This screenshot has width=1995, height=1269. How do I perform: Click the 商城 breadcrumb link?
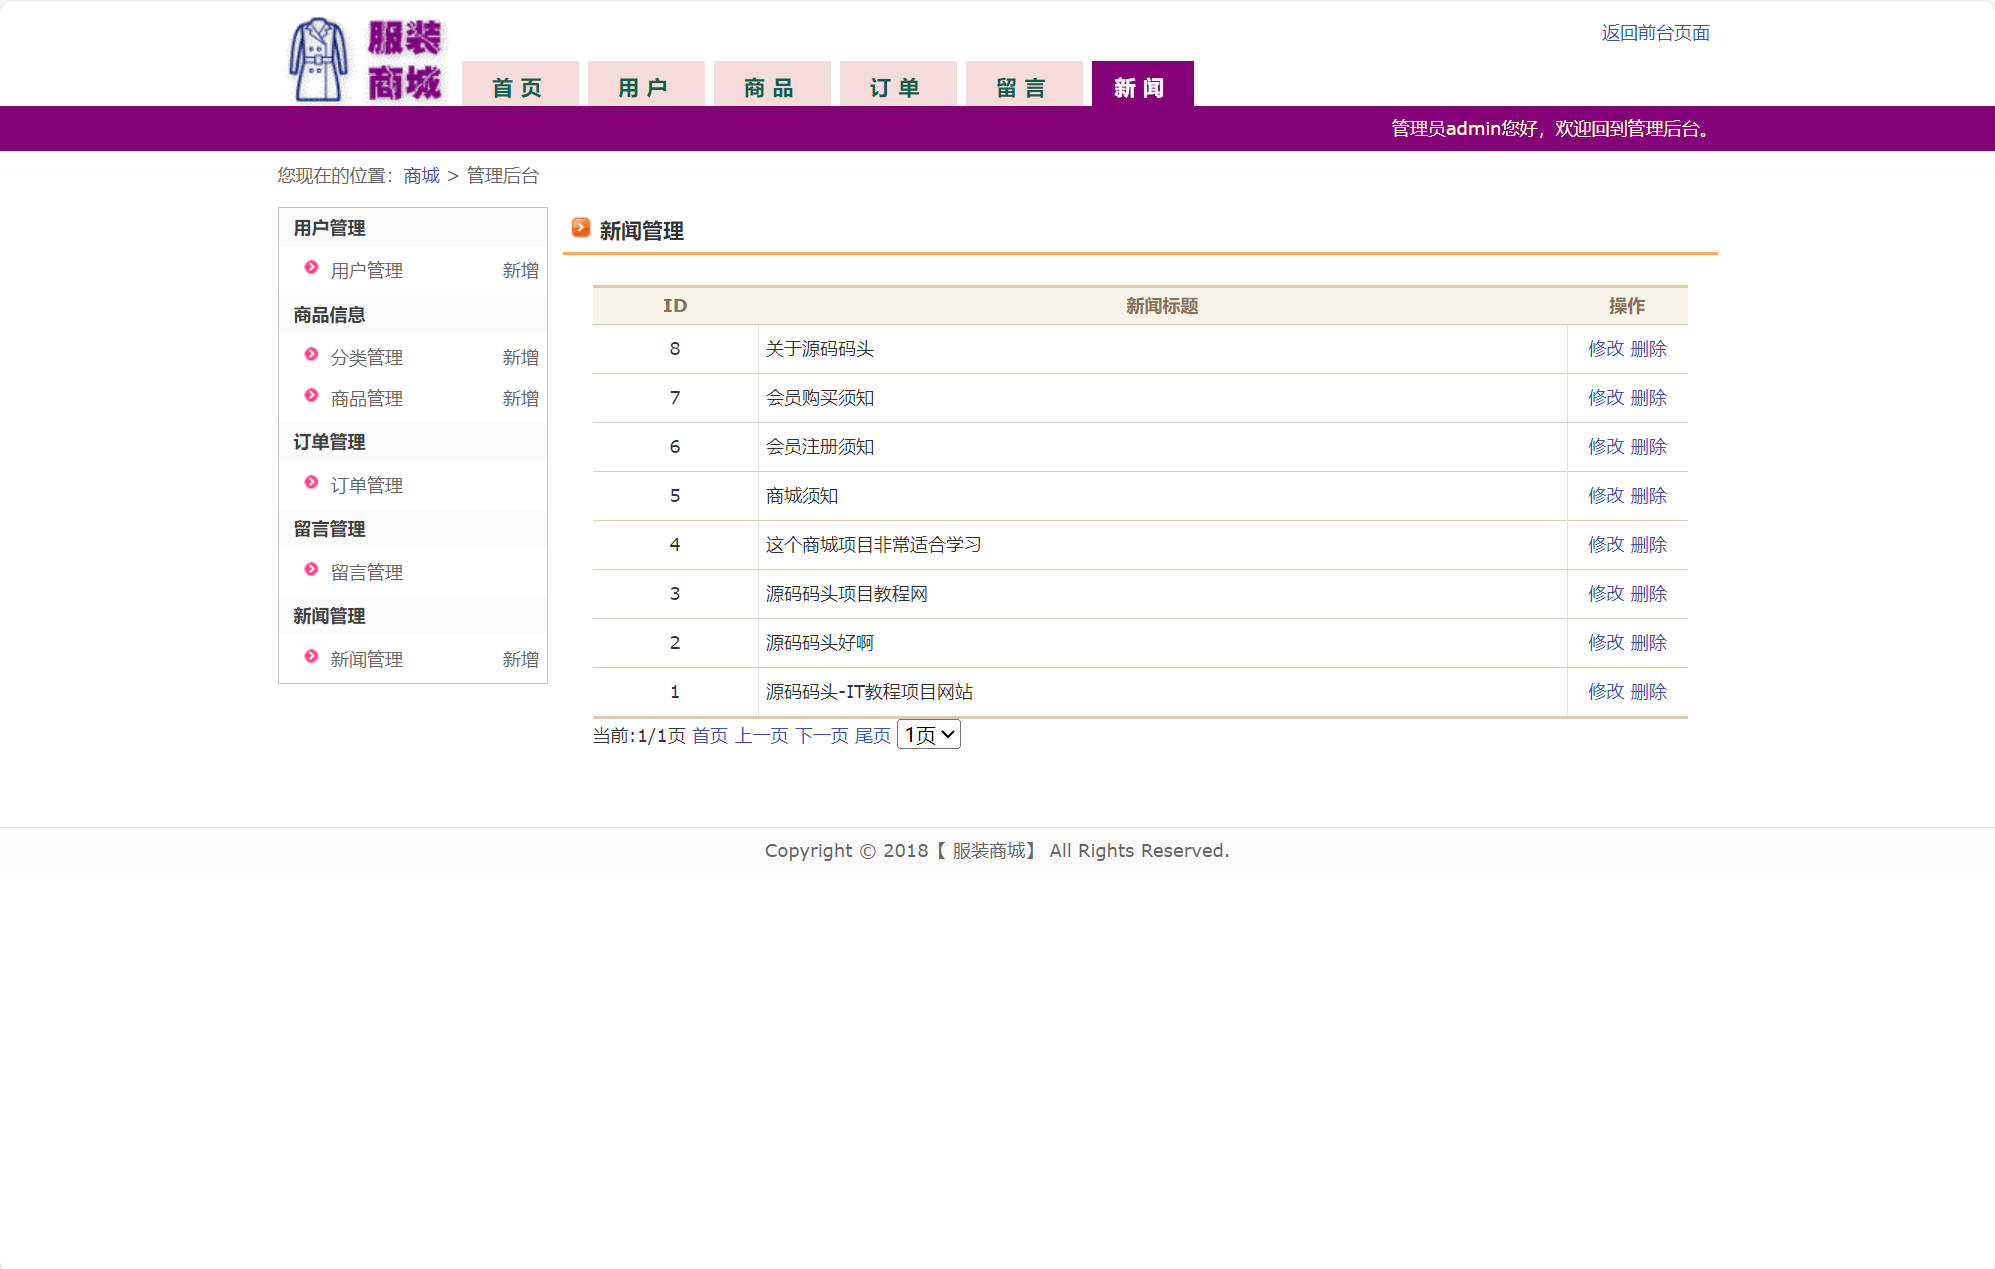[x=421, y=176]
